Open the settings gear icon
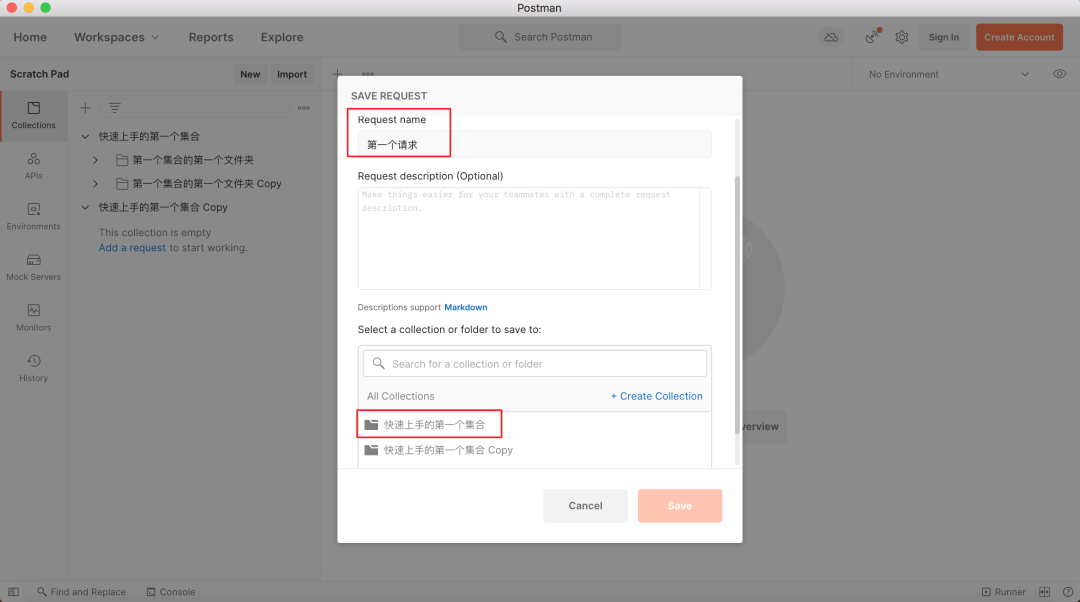The height and width of the screenshot is (602, 1080). [x=902, y=37]
